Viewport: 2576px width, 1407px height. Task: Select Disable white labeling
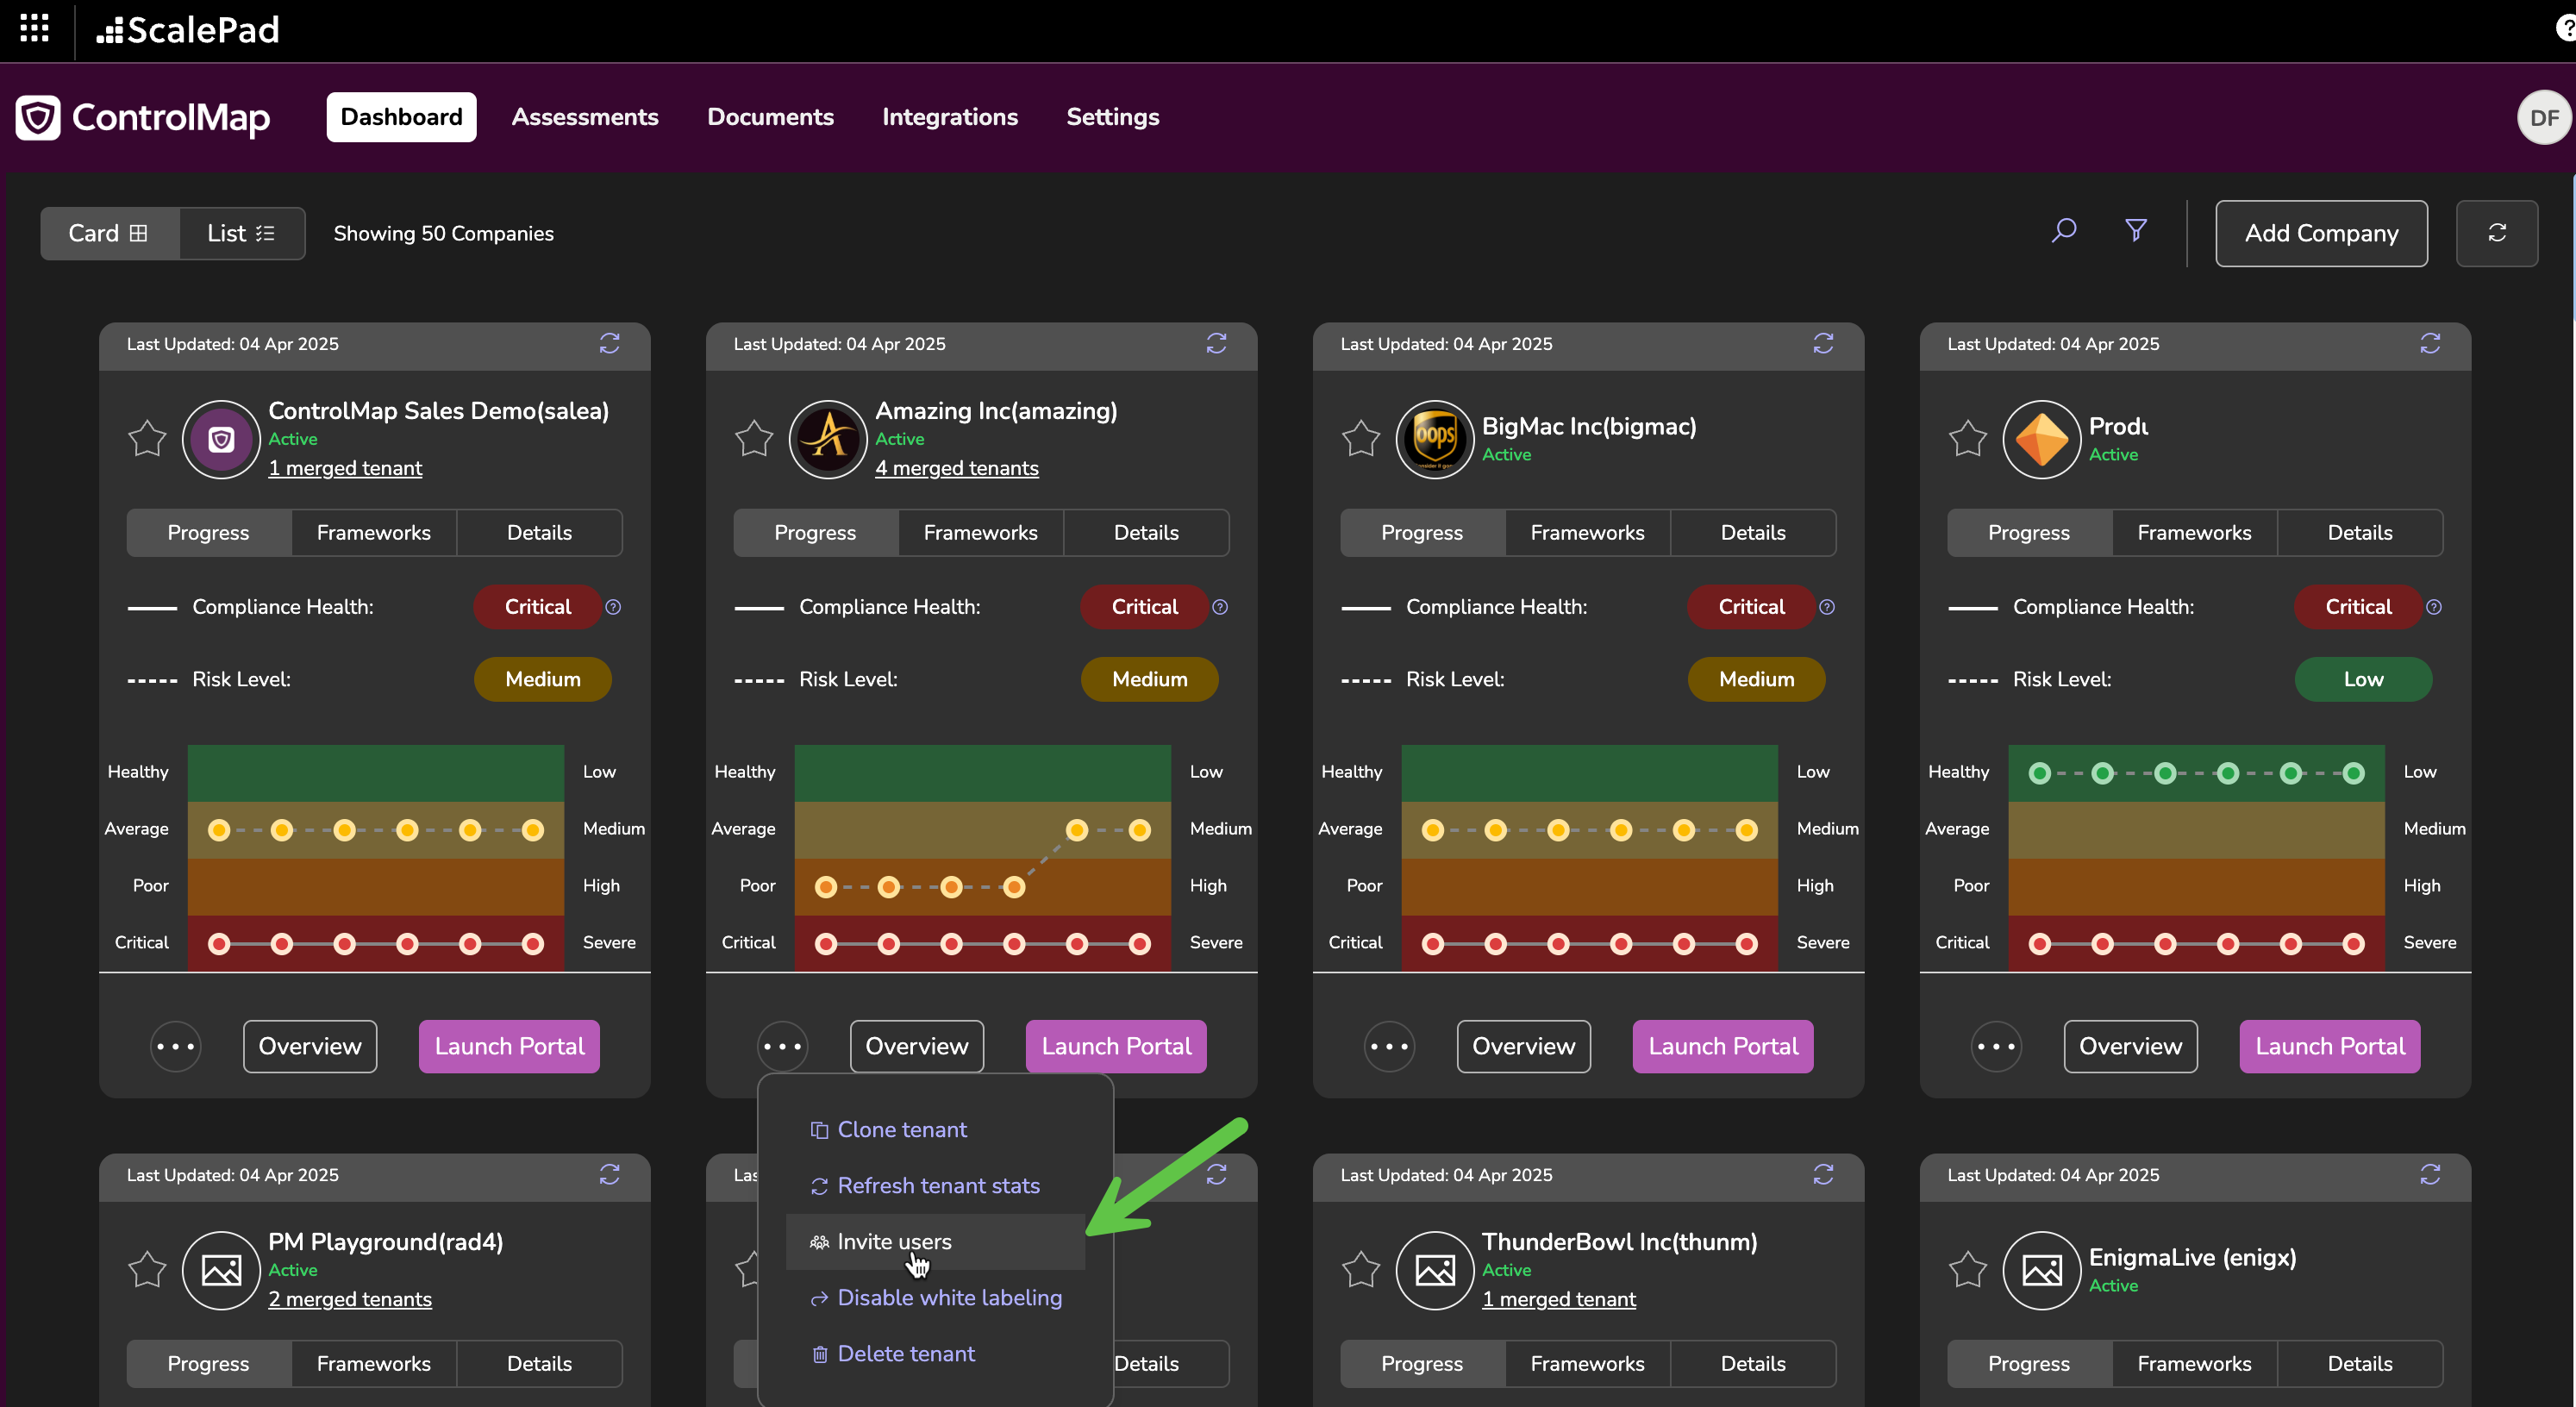click(935, 1297)
